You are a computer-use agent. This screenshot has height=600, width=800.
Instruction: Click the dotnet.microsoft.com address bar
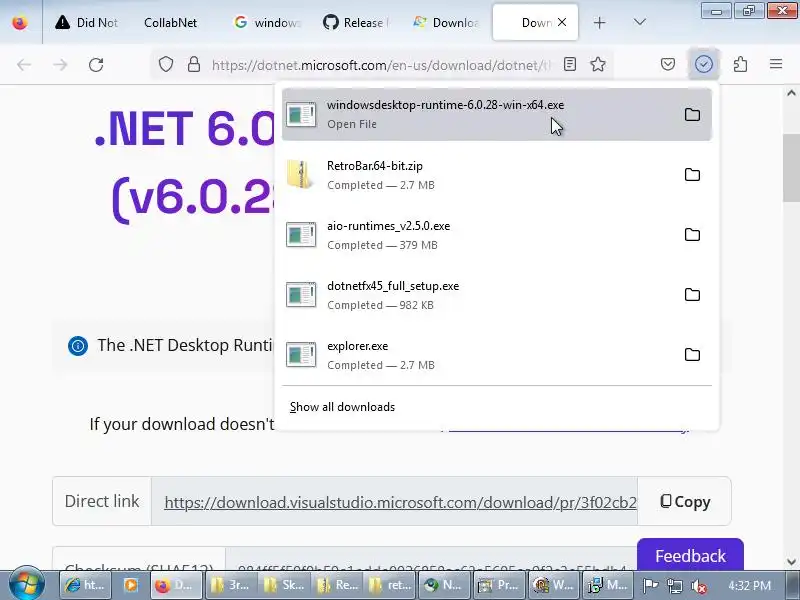(381, 65)
